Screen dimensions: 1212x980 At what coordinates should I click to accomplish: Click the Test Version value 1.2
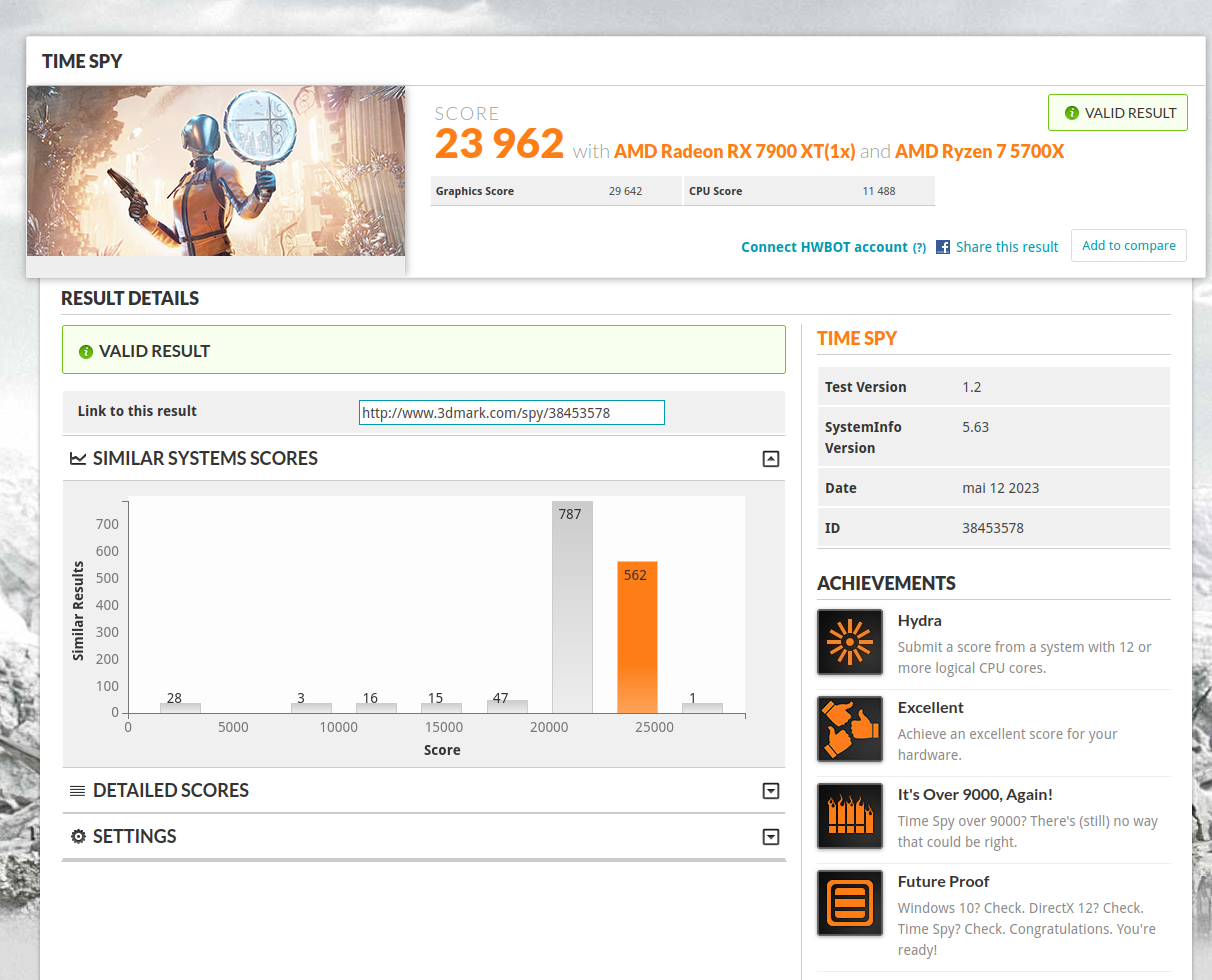tap(971, 387)
